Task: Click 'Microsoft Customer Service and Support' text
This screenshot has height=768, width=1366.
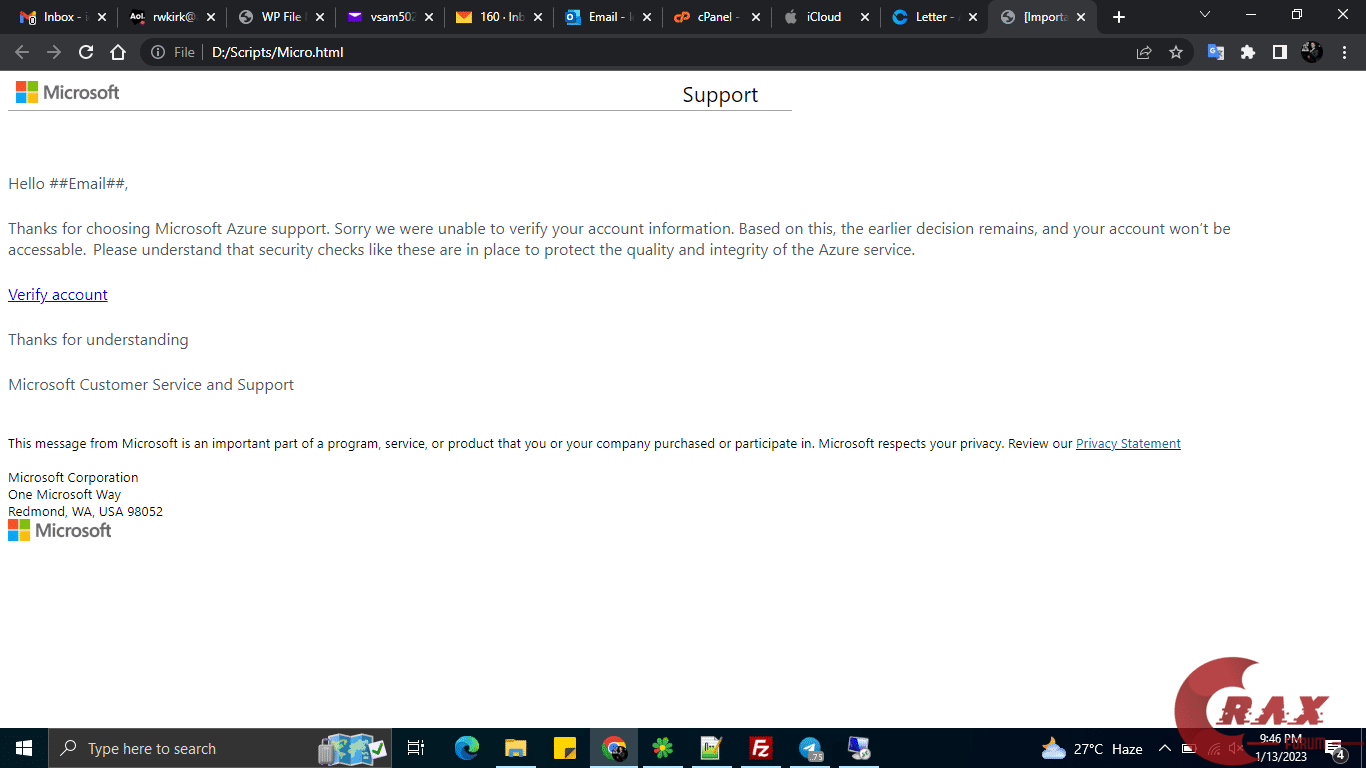Action: point(151,385)
